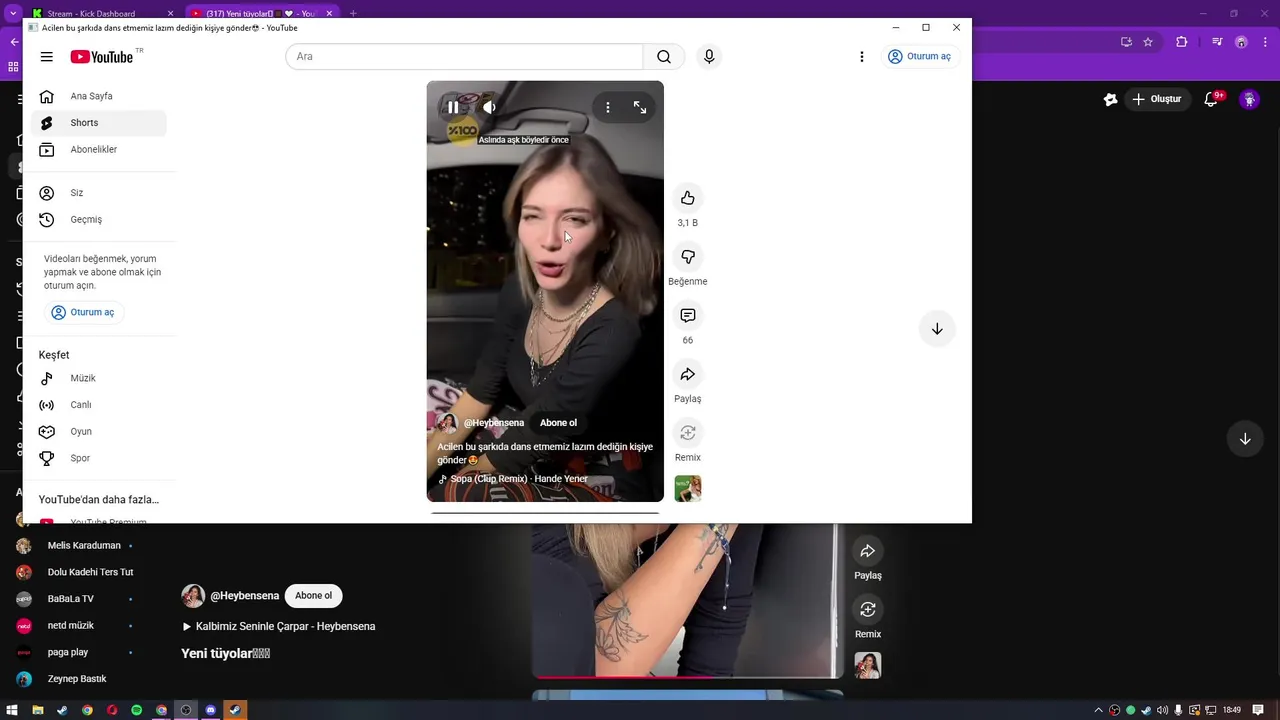Click the sidebar Oturum aç sign-in button
Screen dimensions: 1280x720
[x=83, y=313]
